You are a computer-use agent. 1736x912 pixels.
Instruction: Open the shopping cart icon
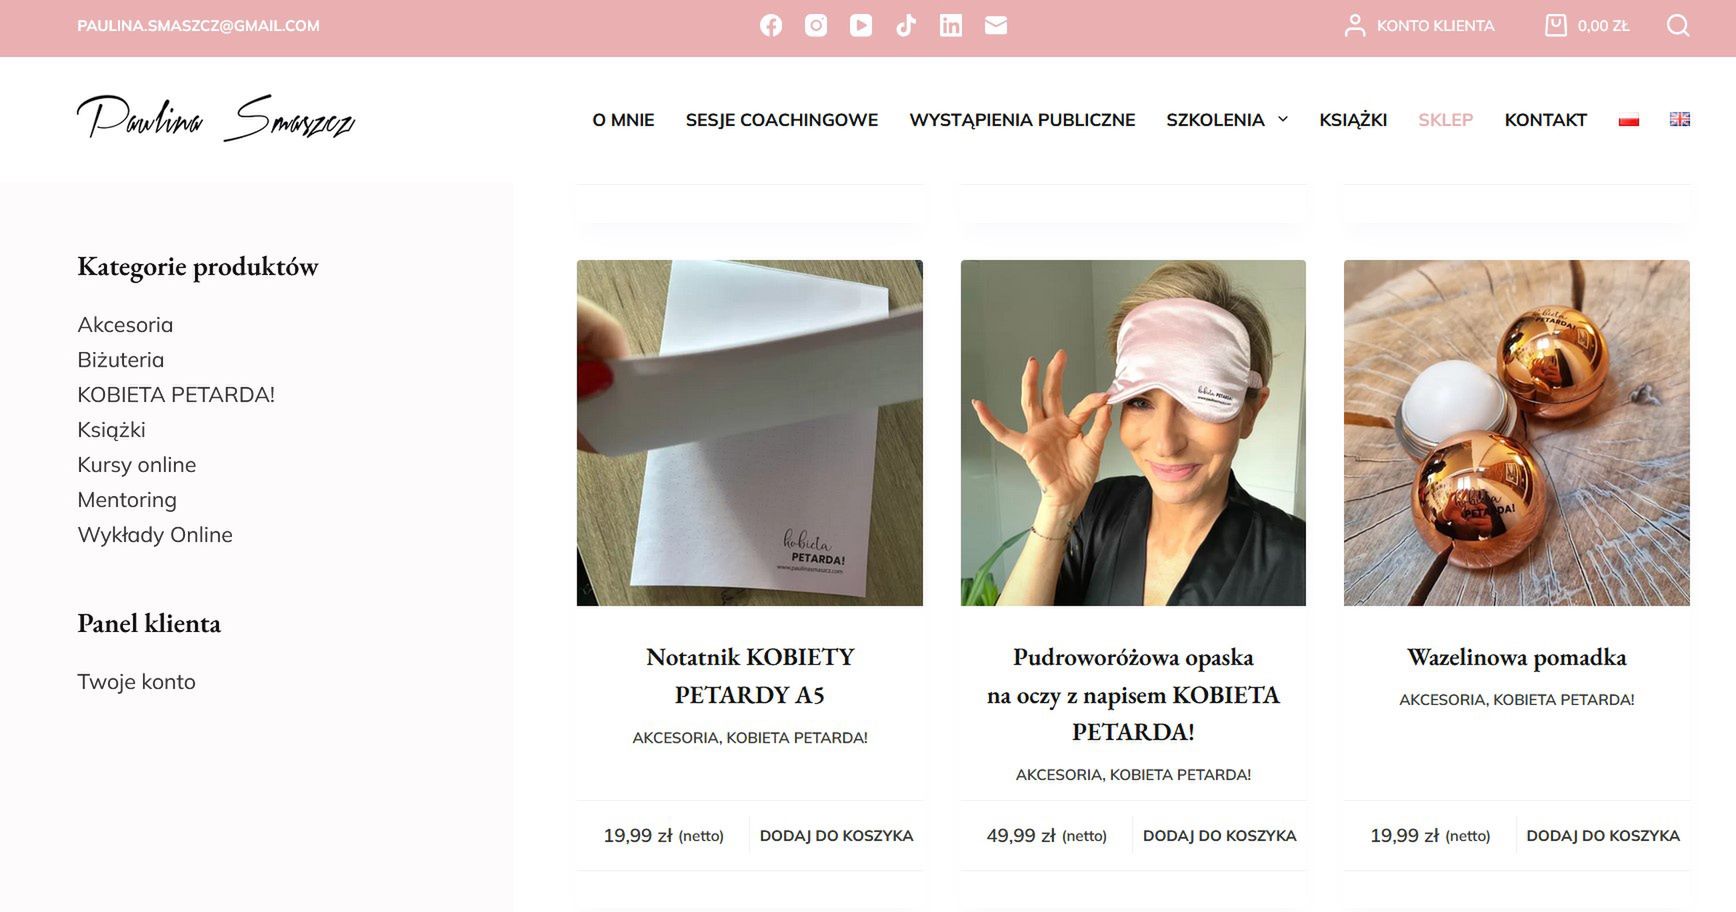[x=1556, y=25]
